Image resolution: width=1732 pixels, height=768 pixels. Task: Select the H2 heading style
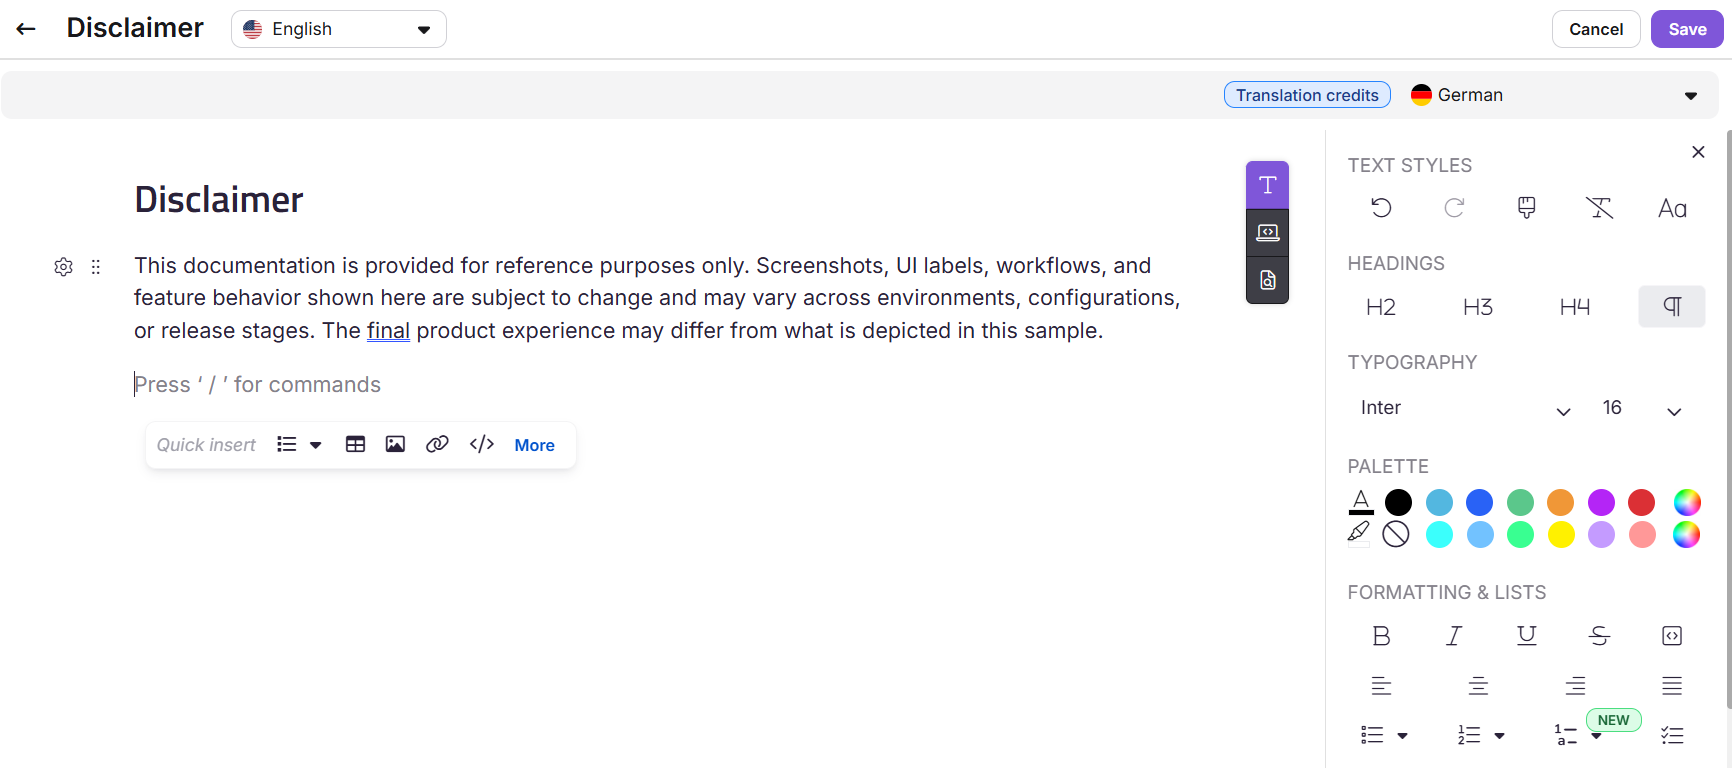(1381, 306)
